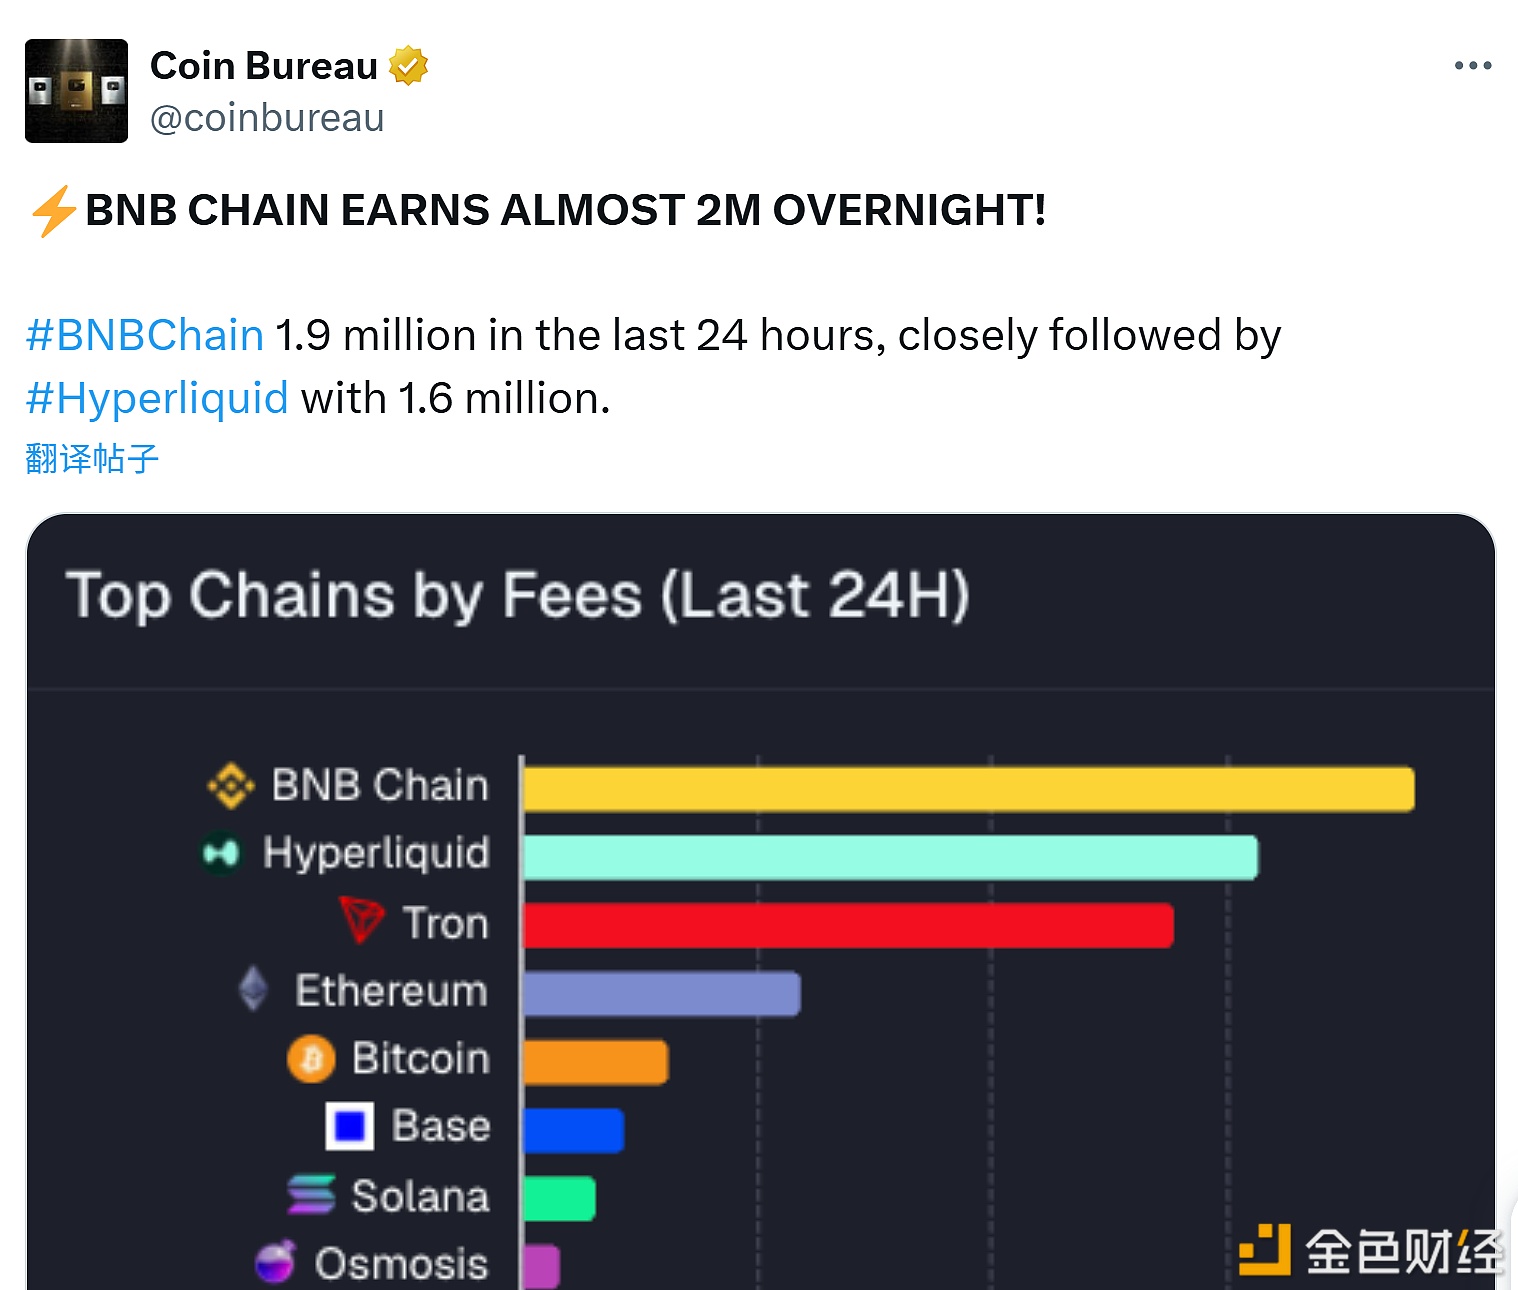Click the Bitcoin logo icon
Image resolution: width=1518 pixels, height=1290 pixels.
(x=311, y=1058)
